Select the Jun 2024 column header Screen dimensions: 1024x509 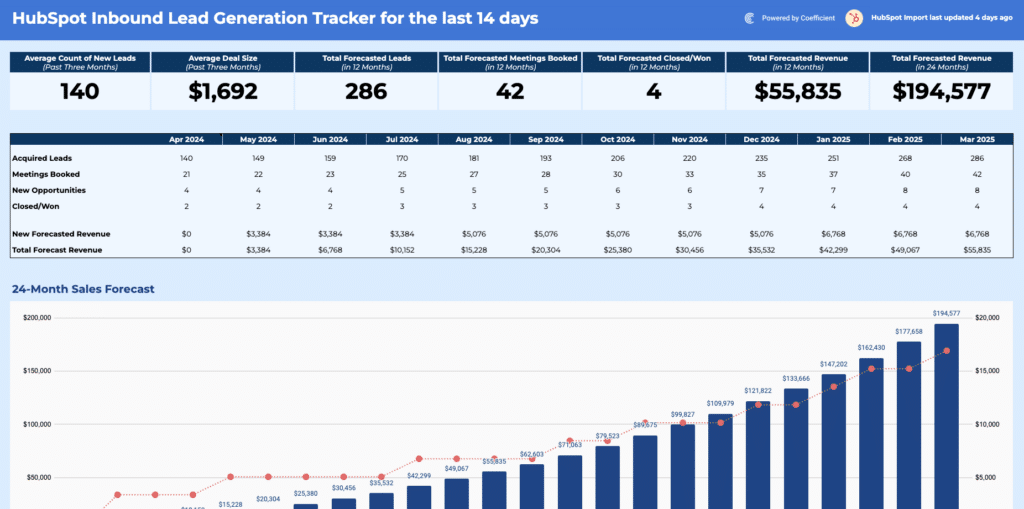point(330,139)
